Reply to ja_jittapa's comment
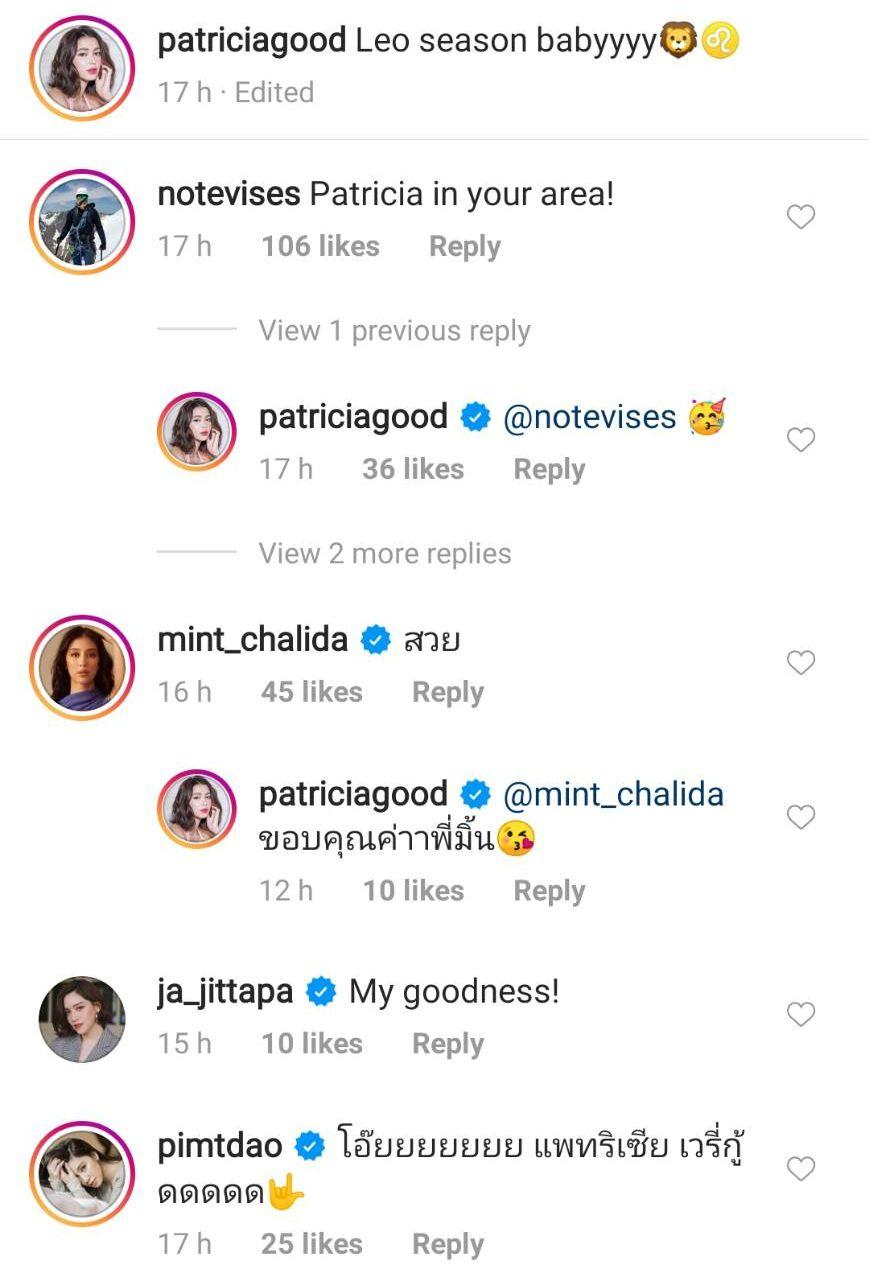 tap(447, 1044)
